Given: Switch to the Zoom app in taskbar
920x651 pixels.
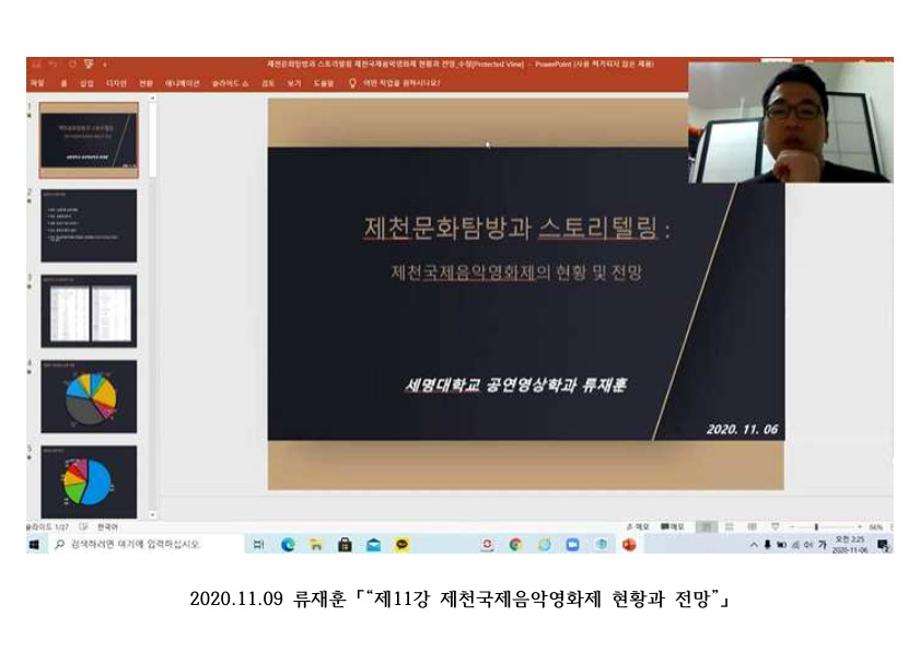Looking at the screenshot, I should pyautogui.click(x=574, y=545).
